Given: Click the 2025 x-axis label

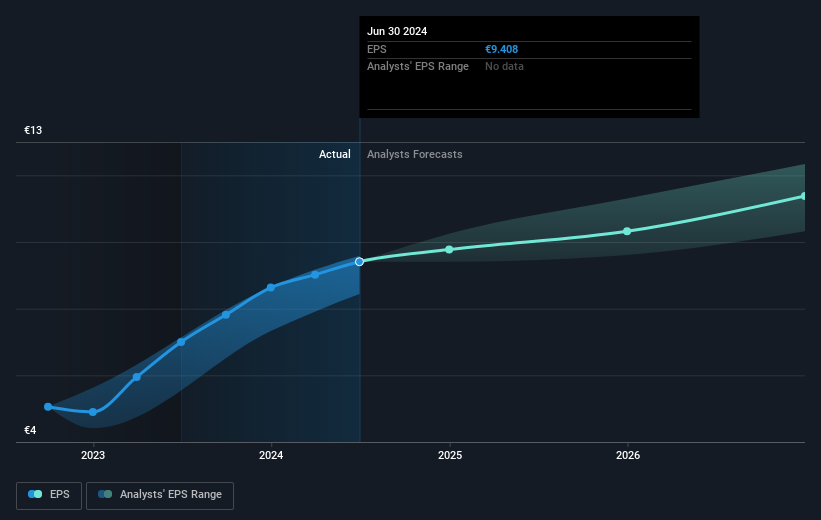Looking at the screenshot, I should (450, 455).
